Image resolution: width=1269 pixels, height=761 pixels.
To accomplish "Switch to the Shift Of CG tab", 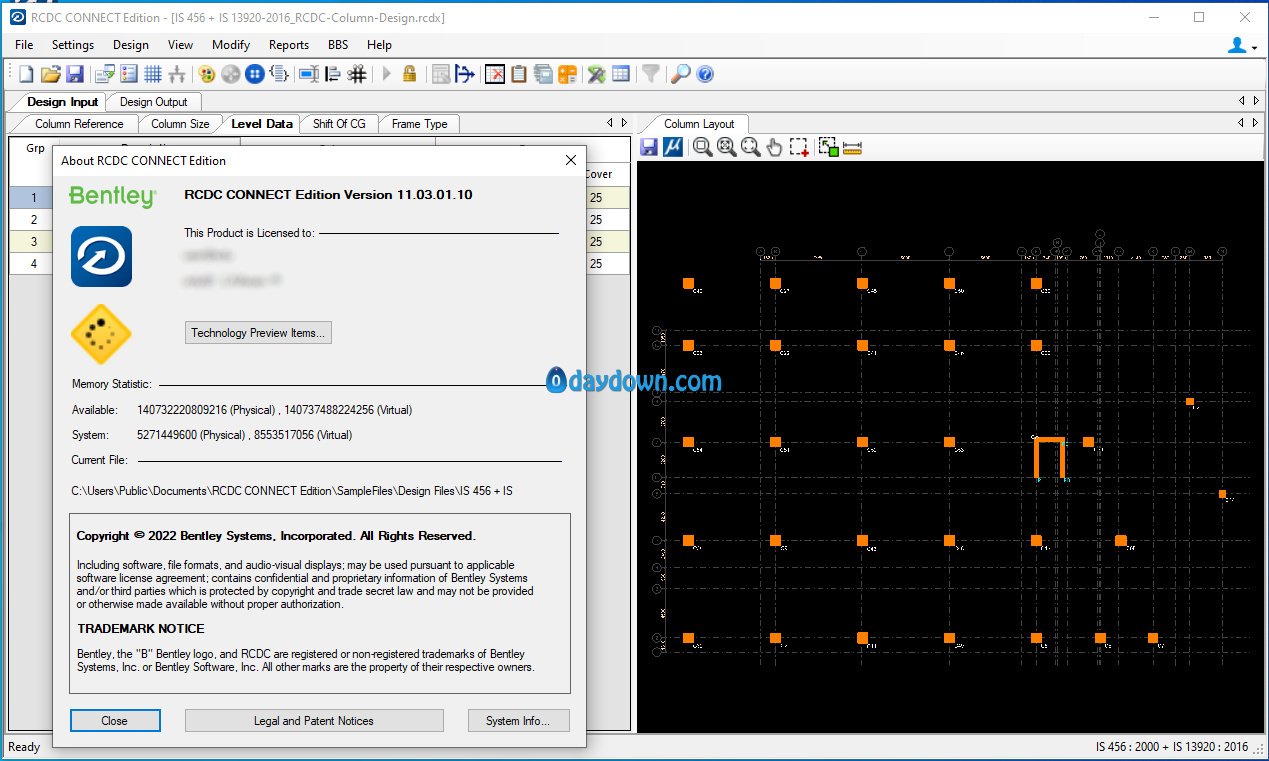I will pos(339,124).
